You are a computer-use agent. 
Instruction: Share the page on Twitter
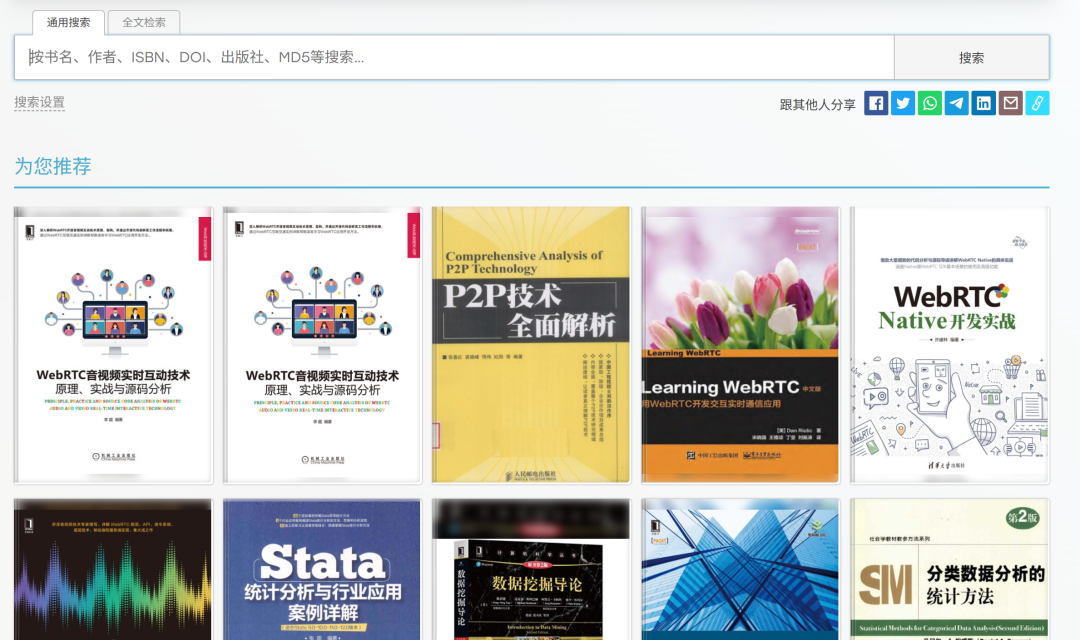[902, 103]
